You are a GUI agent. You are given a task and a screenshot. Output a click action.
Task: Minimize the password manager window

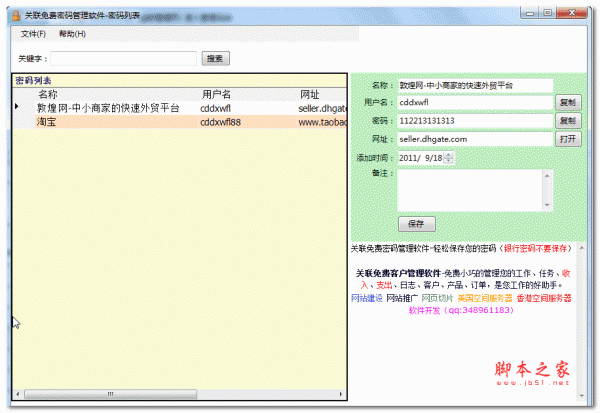click(x=530, y=13)
